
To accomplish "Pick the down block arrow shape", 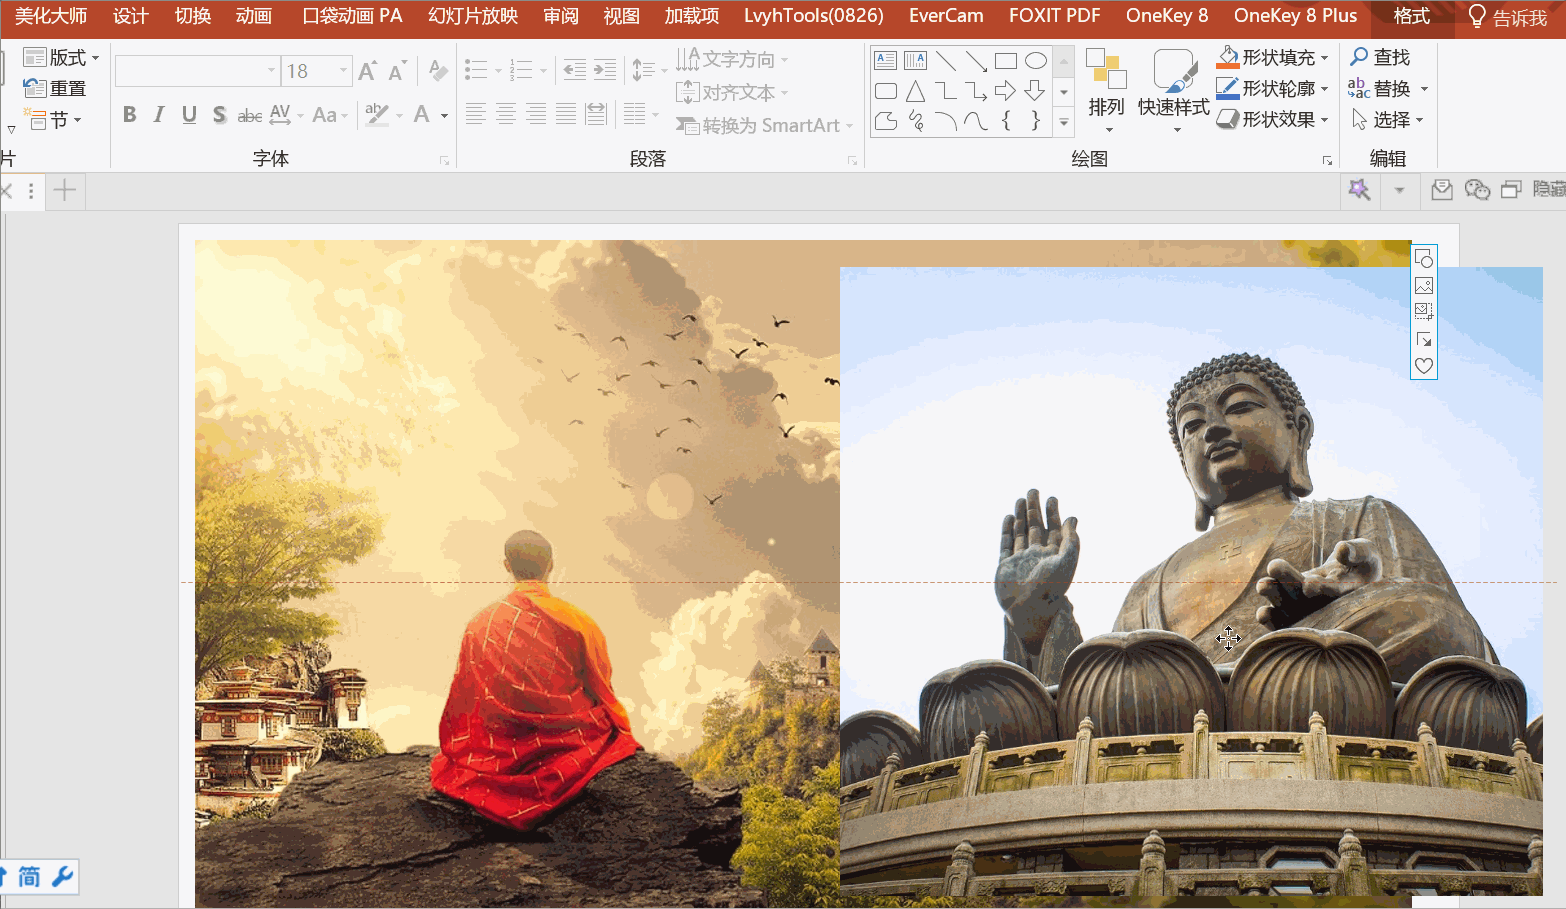I will [1036, 91].
